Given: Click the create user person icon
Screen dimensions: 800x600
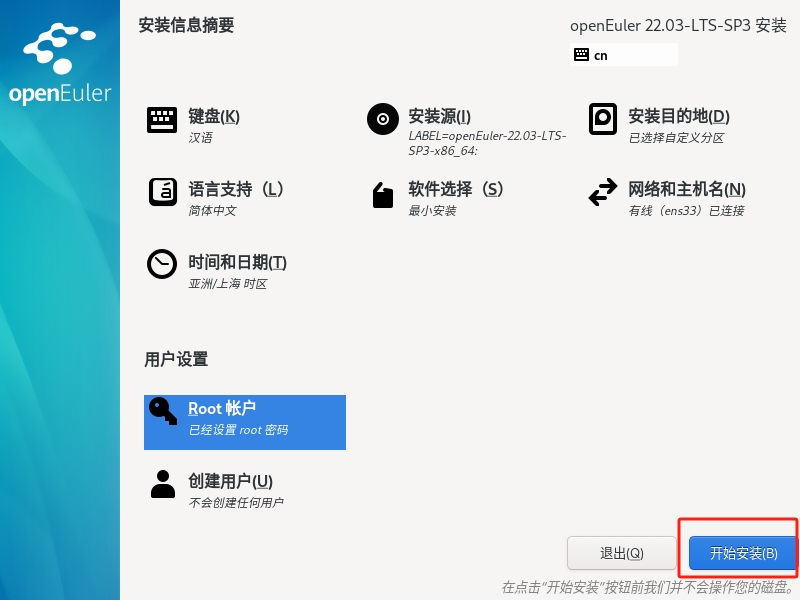Looking at the screenshot, I should pos(163,484).
